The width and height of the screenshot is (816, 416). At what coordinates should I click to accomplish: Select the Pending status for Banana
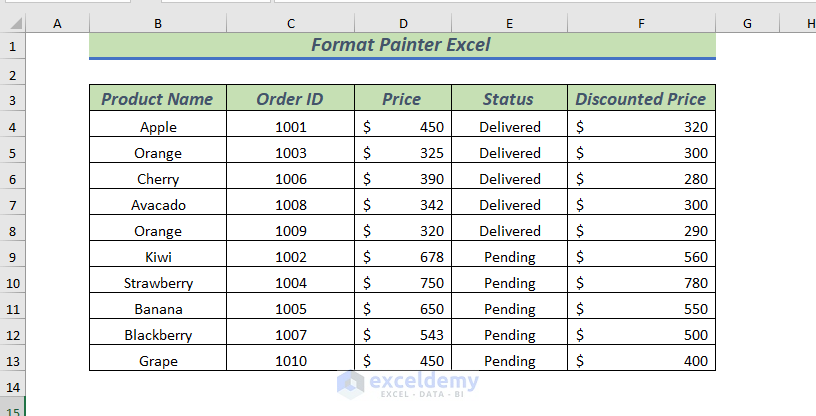click(x=509, y=309)
